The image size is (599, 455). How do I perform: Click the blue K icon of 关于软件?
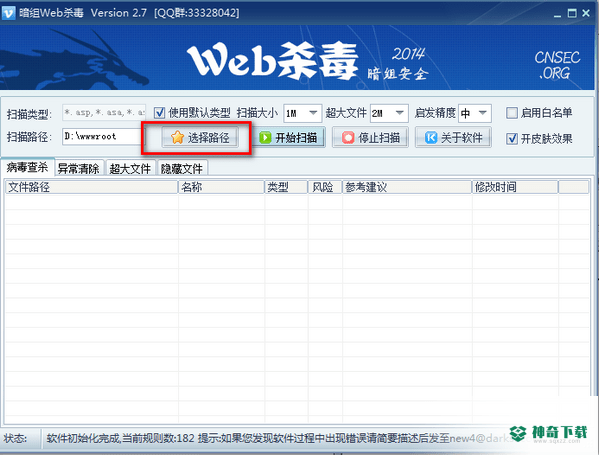(x=431, y=138)
